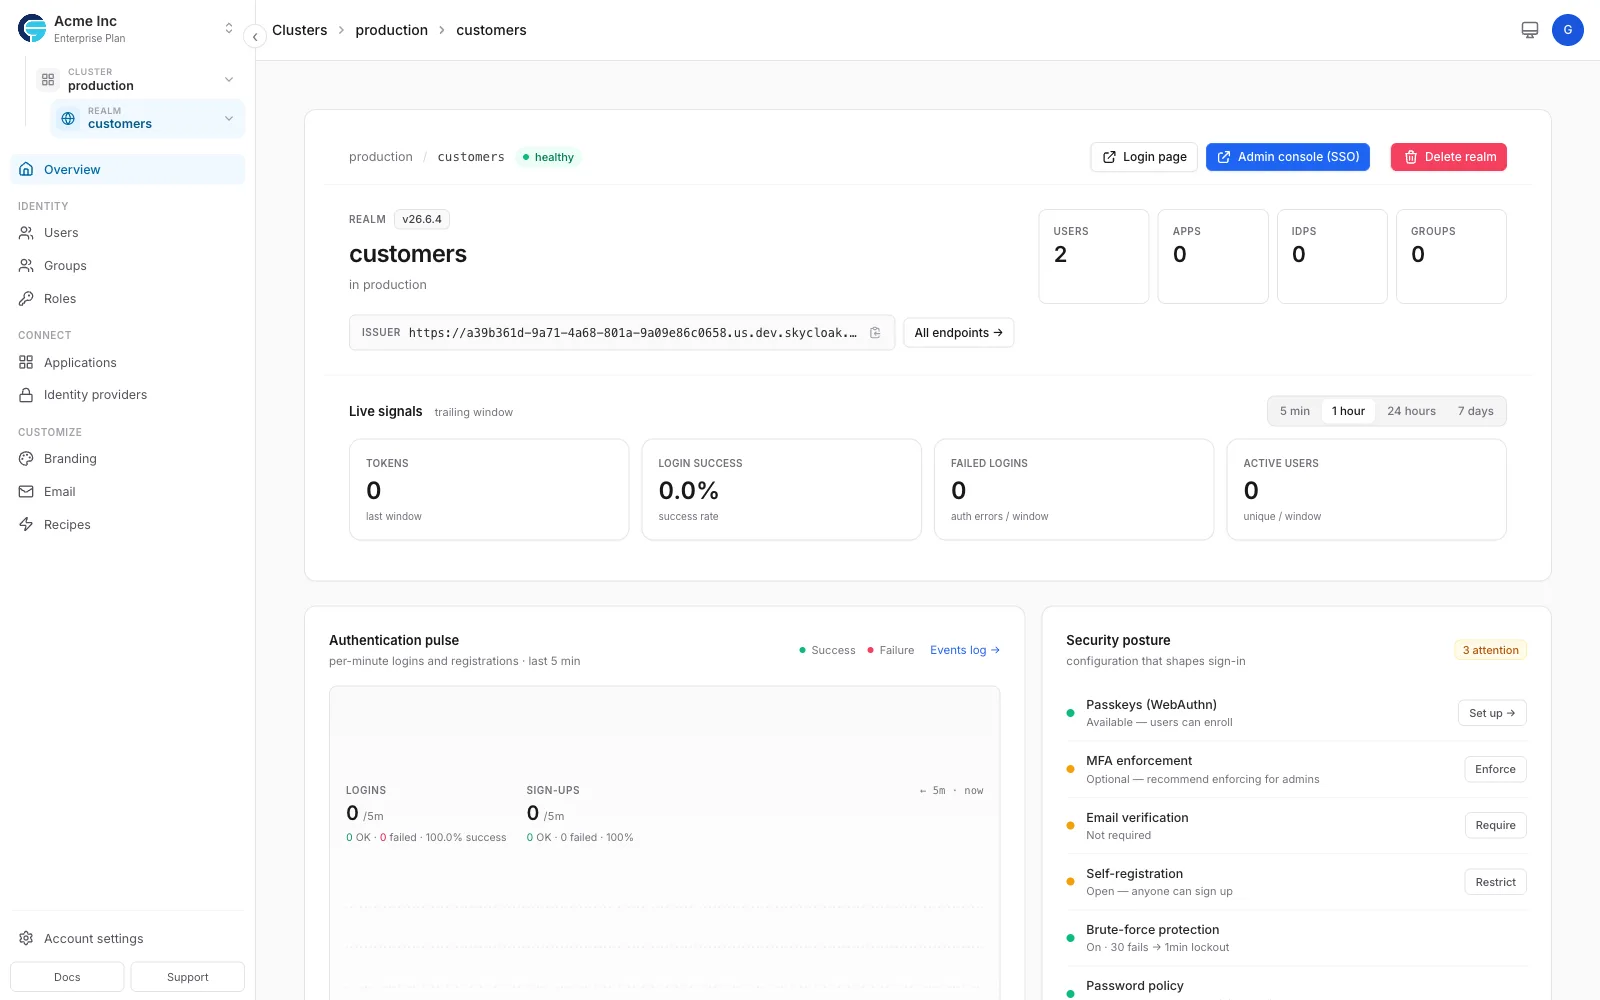Click the Delete realm button
The height and width of the screenshot is (1000, 1600).
1449,157
